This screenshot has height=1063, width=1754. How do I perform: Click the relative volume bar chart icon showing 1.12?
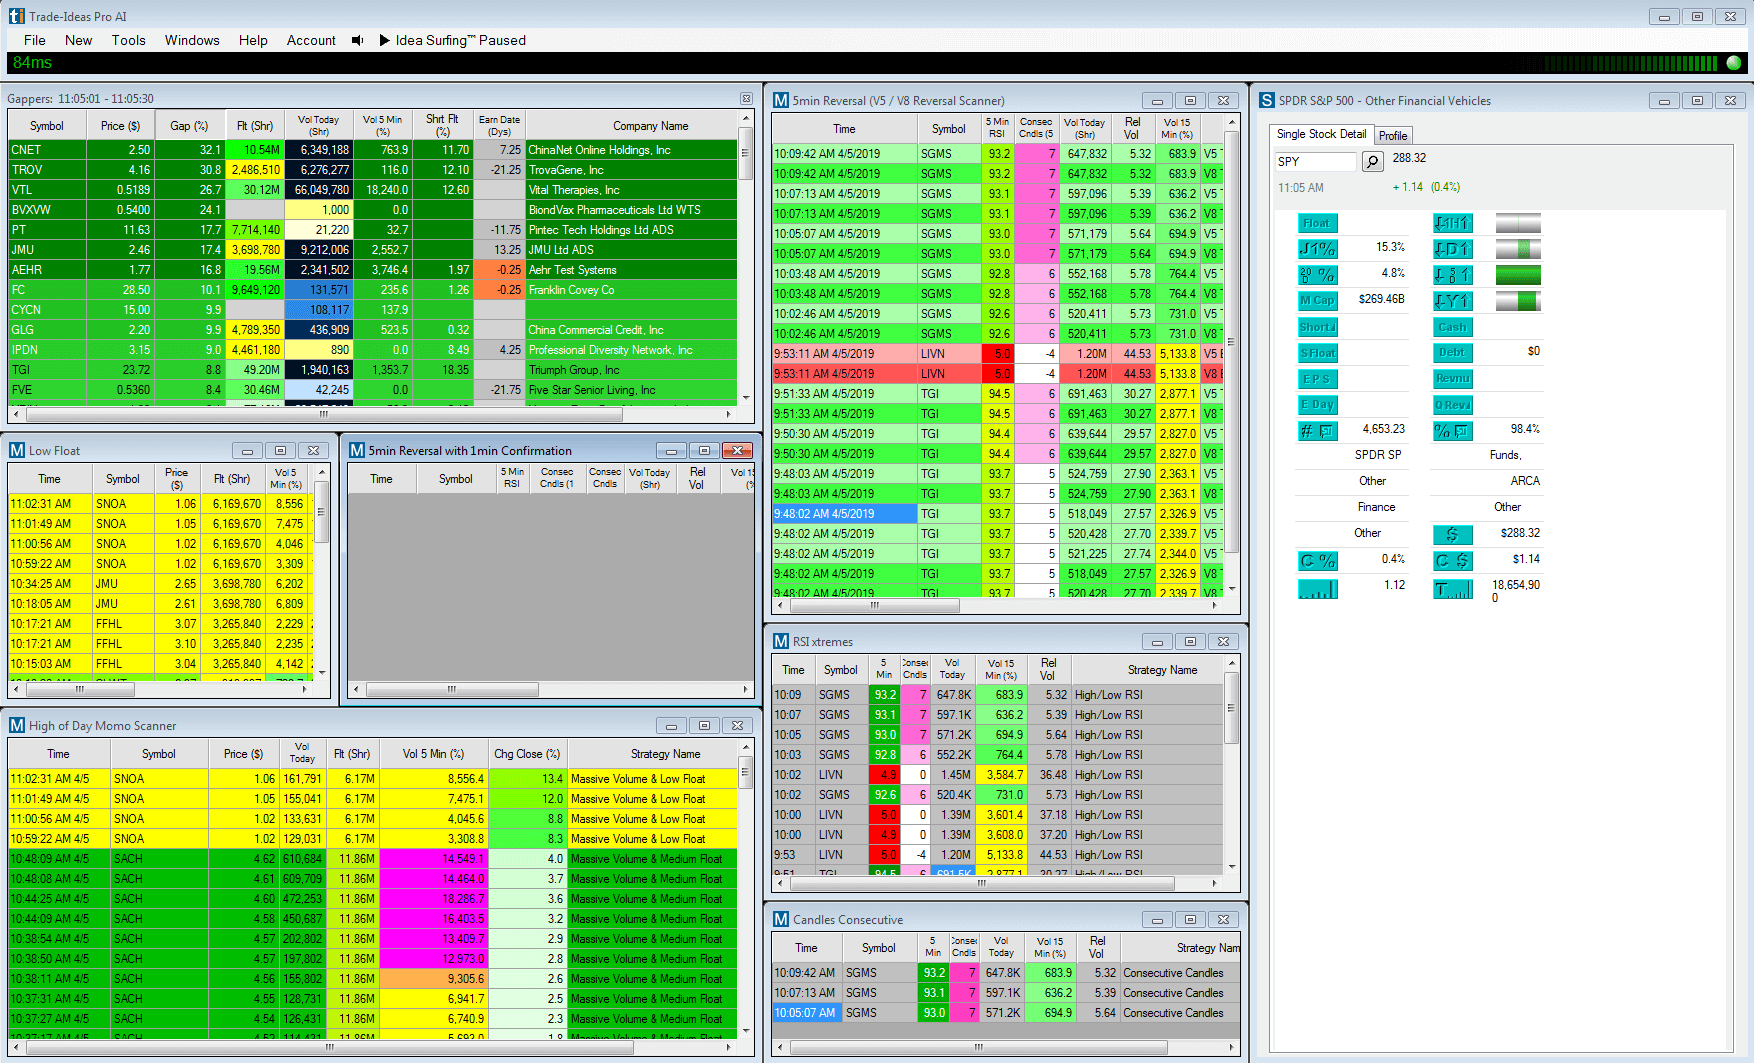1317,589
